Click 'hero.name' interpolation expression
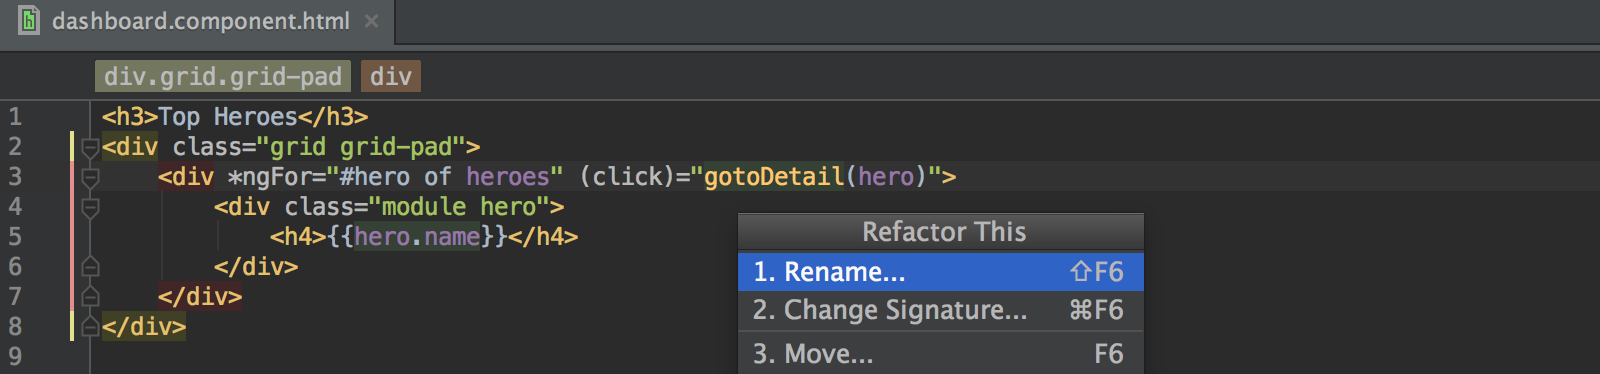The width and height of the screenshot is (1600, 374). (417, 237)
